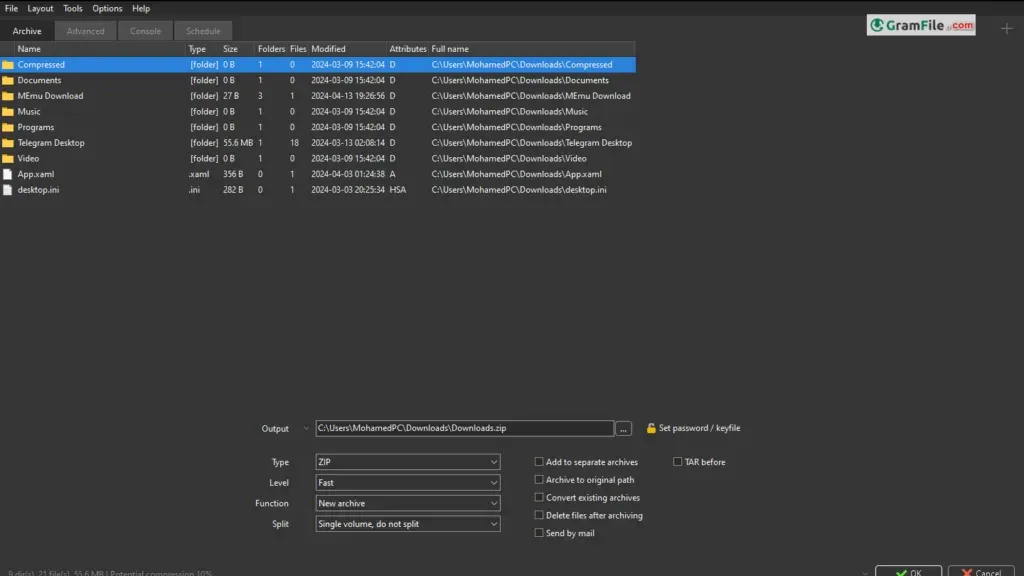Enable Add to separate archives
This screenshot has width=1024, height=576.
[x=539, y=462]
